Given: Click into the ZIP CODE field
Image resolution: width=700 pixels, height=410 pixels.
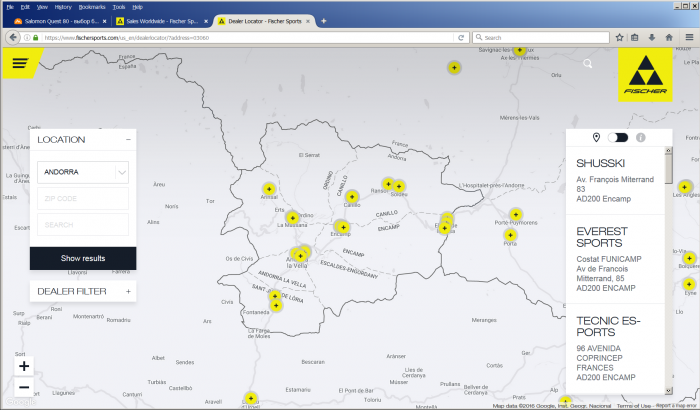Looking at the screenshot, I should point(83,199).
